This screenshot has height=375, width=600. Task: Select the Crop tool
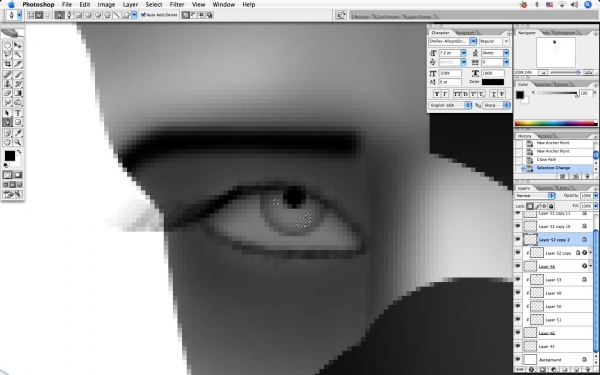pos(7,64)
